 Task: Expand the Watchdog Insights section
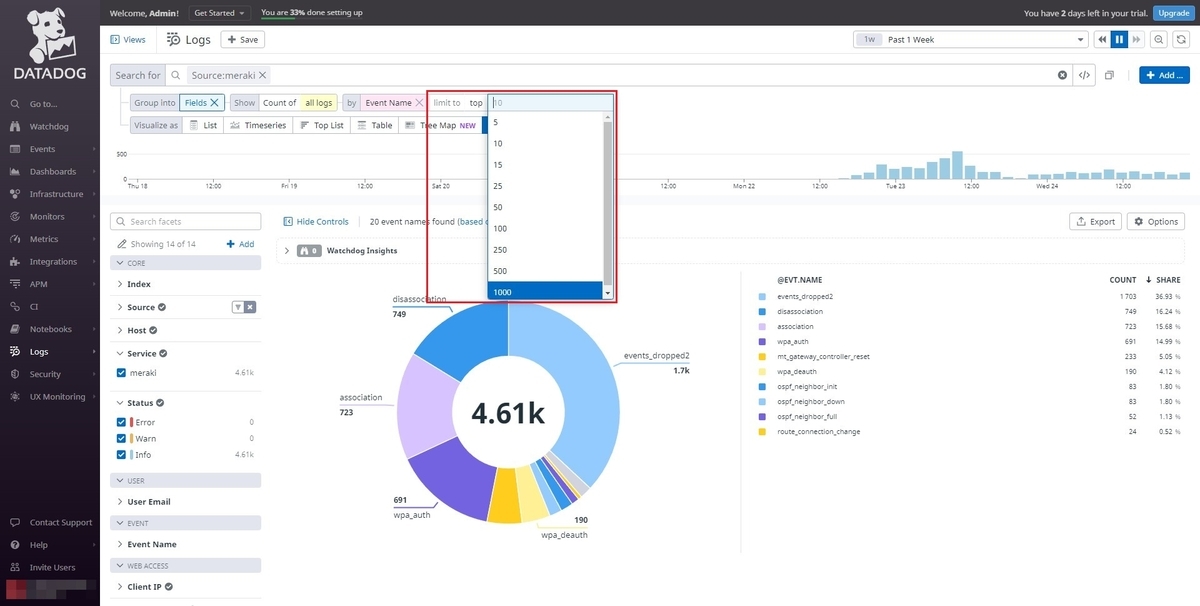pyautogui.click(x=287, y=250)
